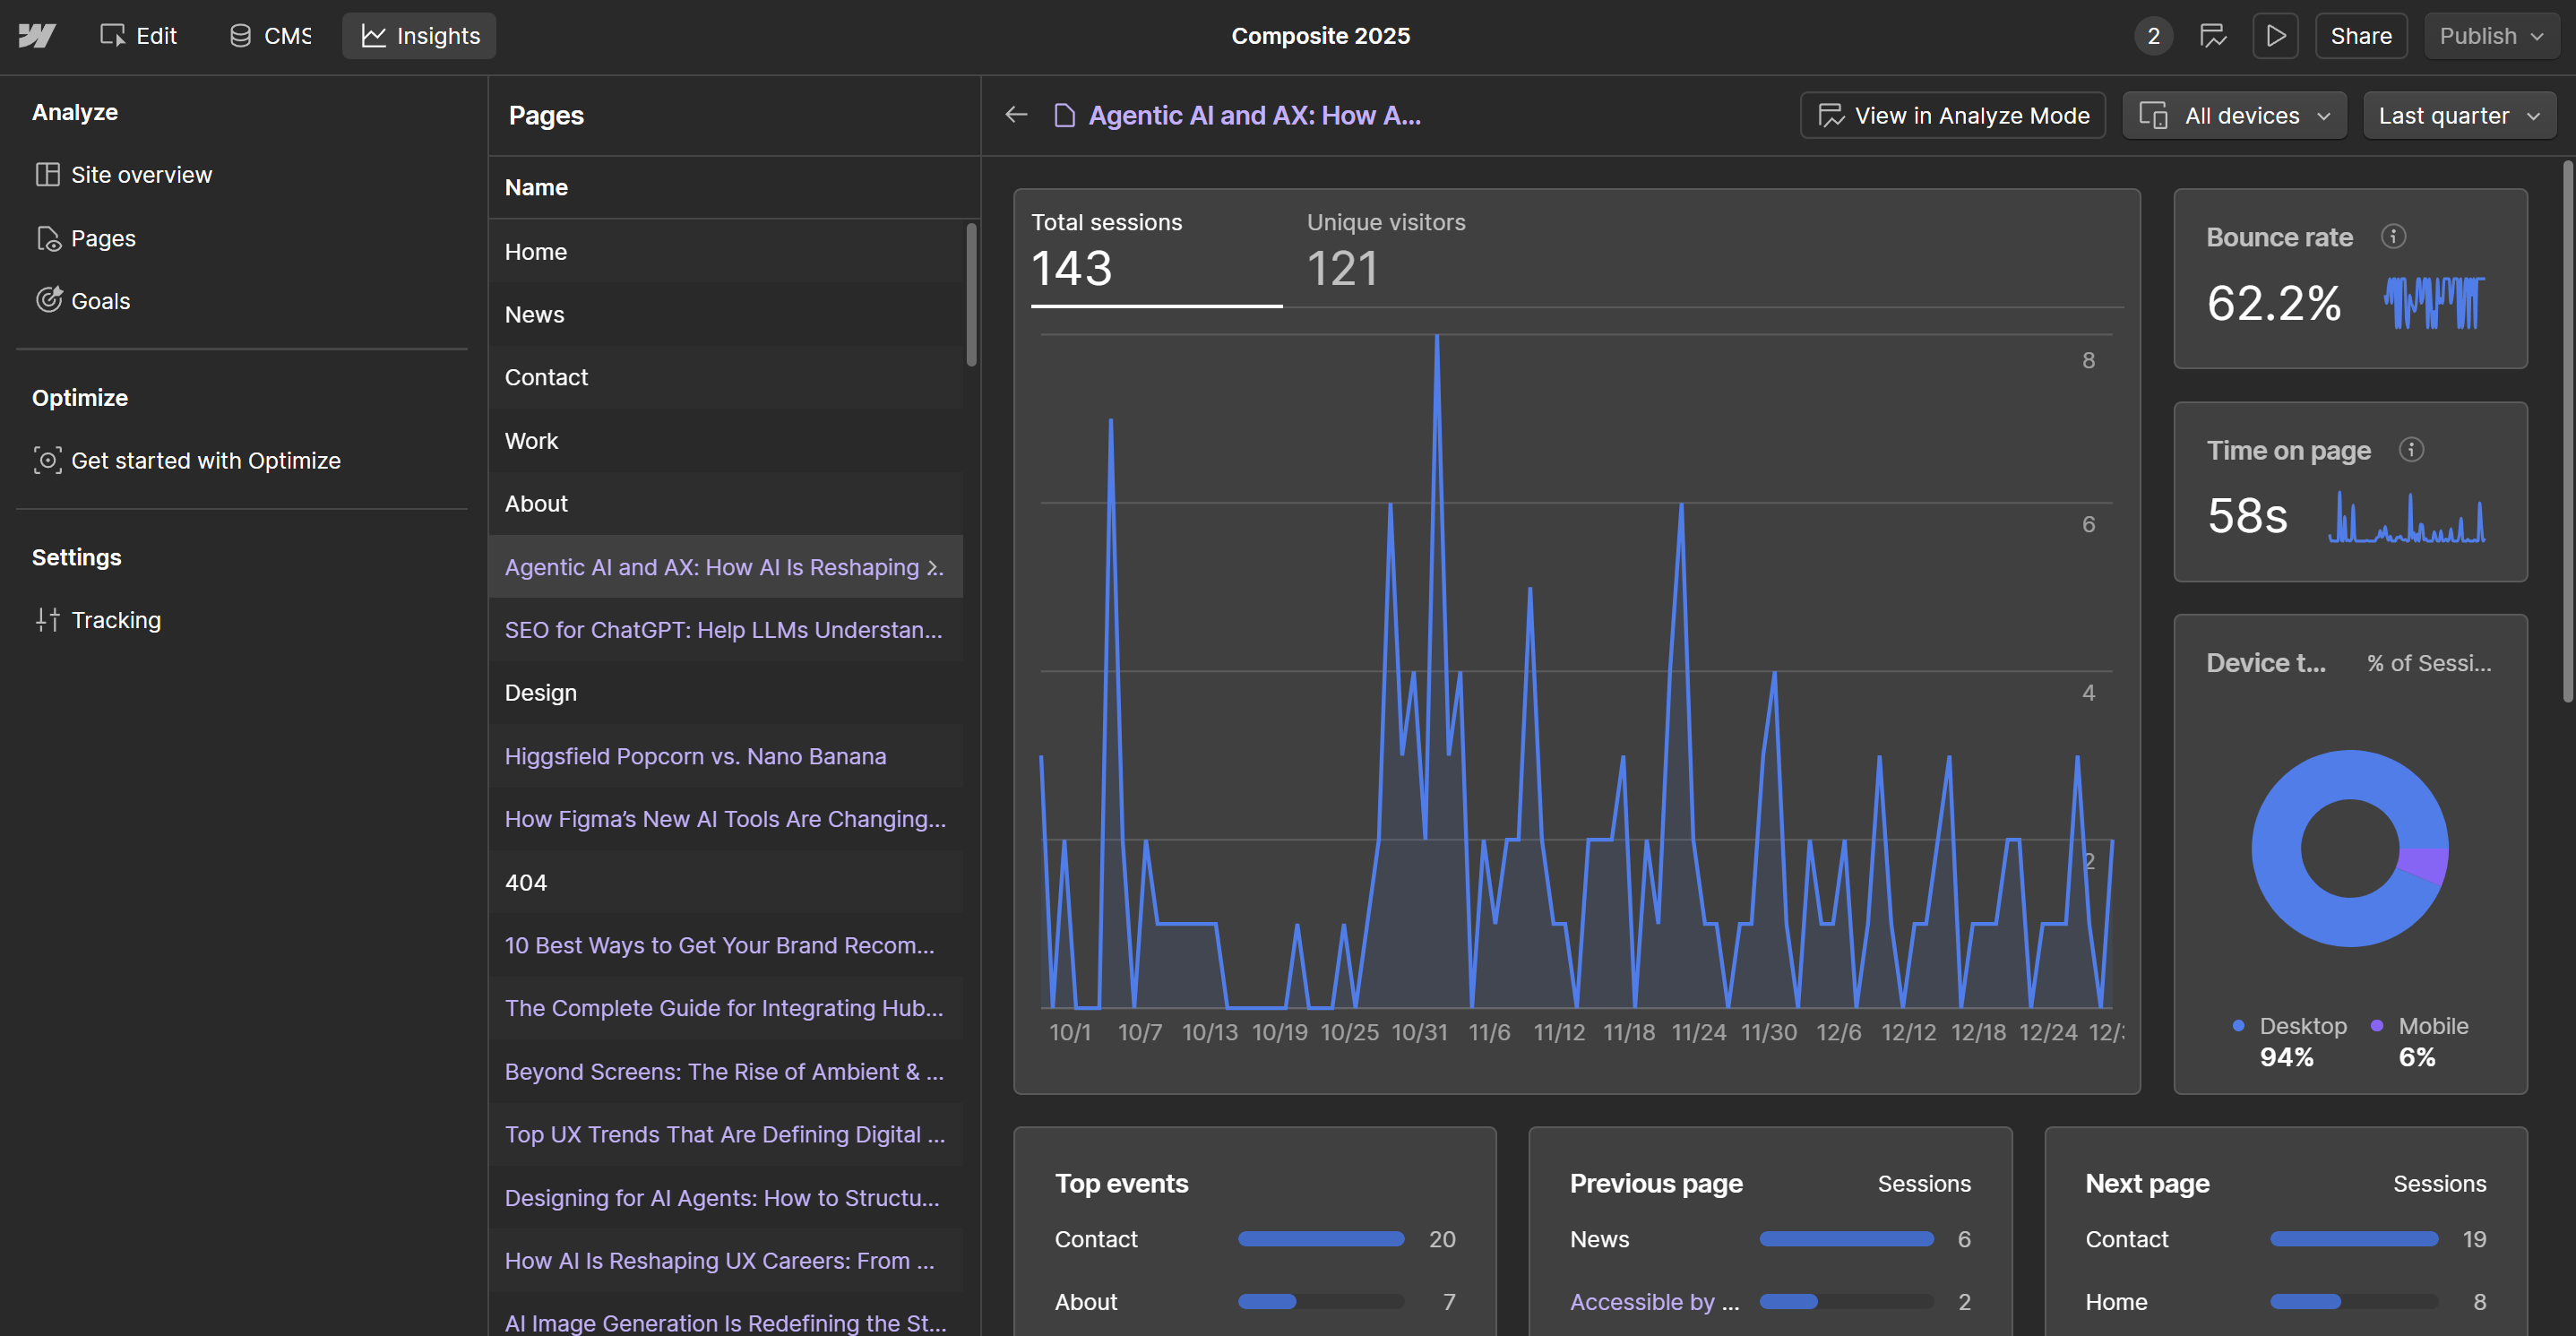Screen dimensions: 2576x1336
Task: Select Goals in the Analyze sidebar
Action: click(x=100, y=300)
